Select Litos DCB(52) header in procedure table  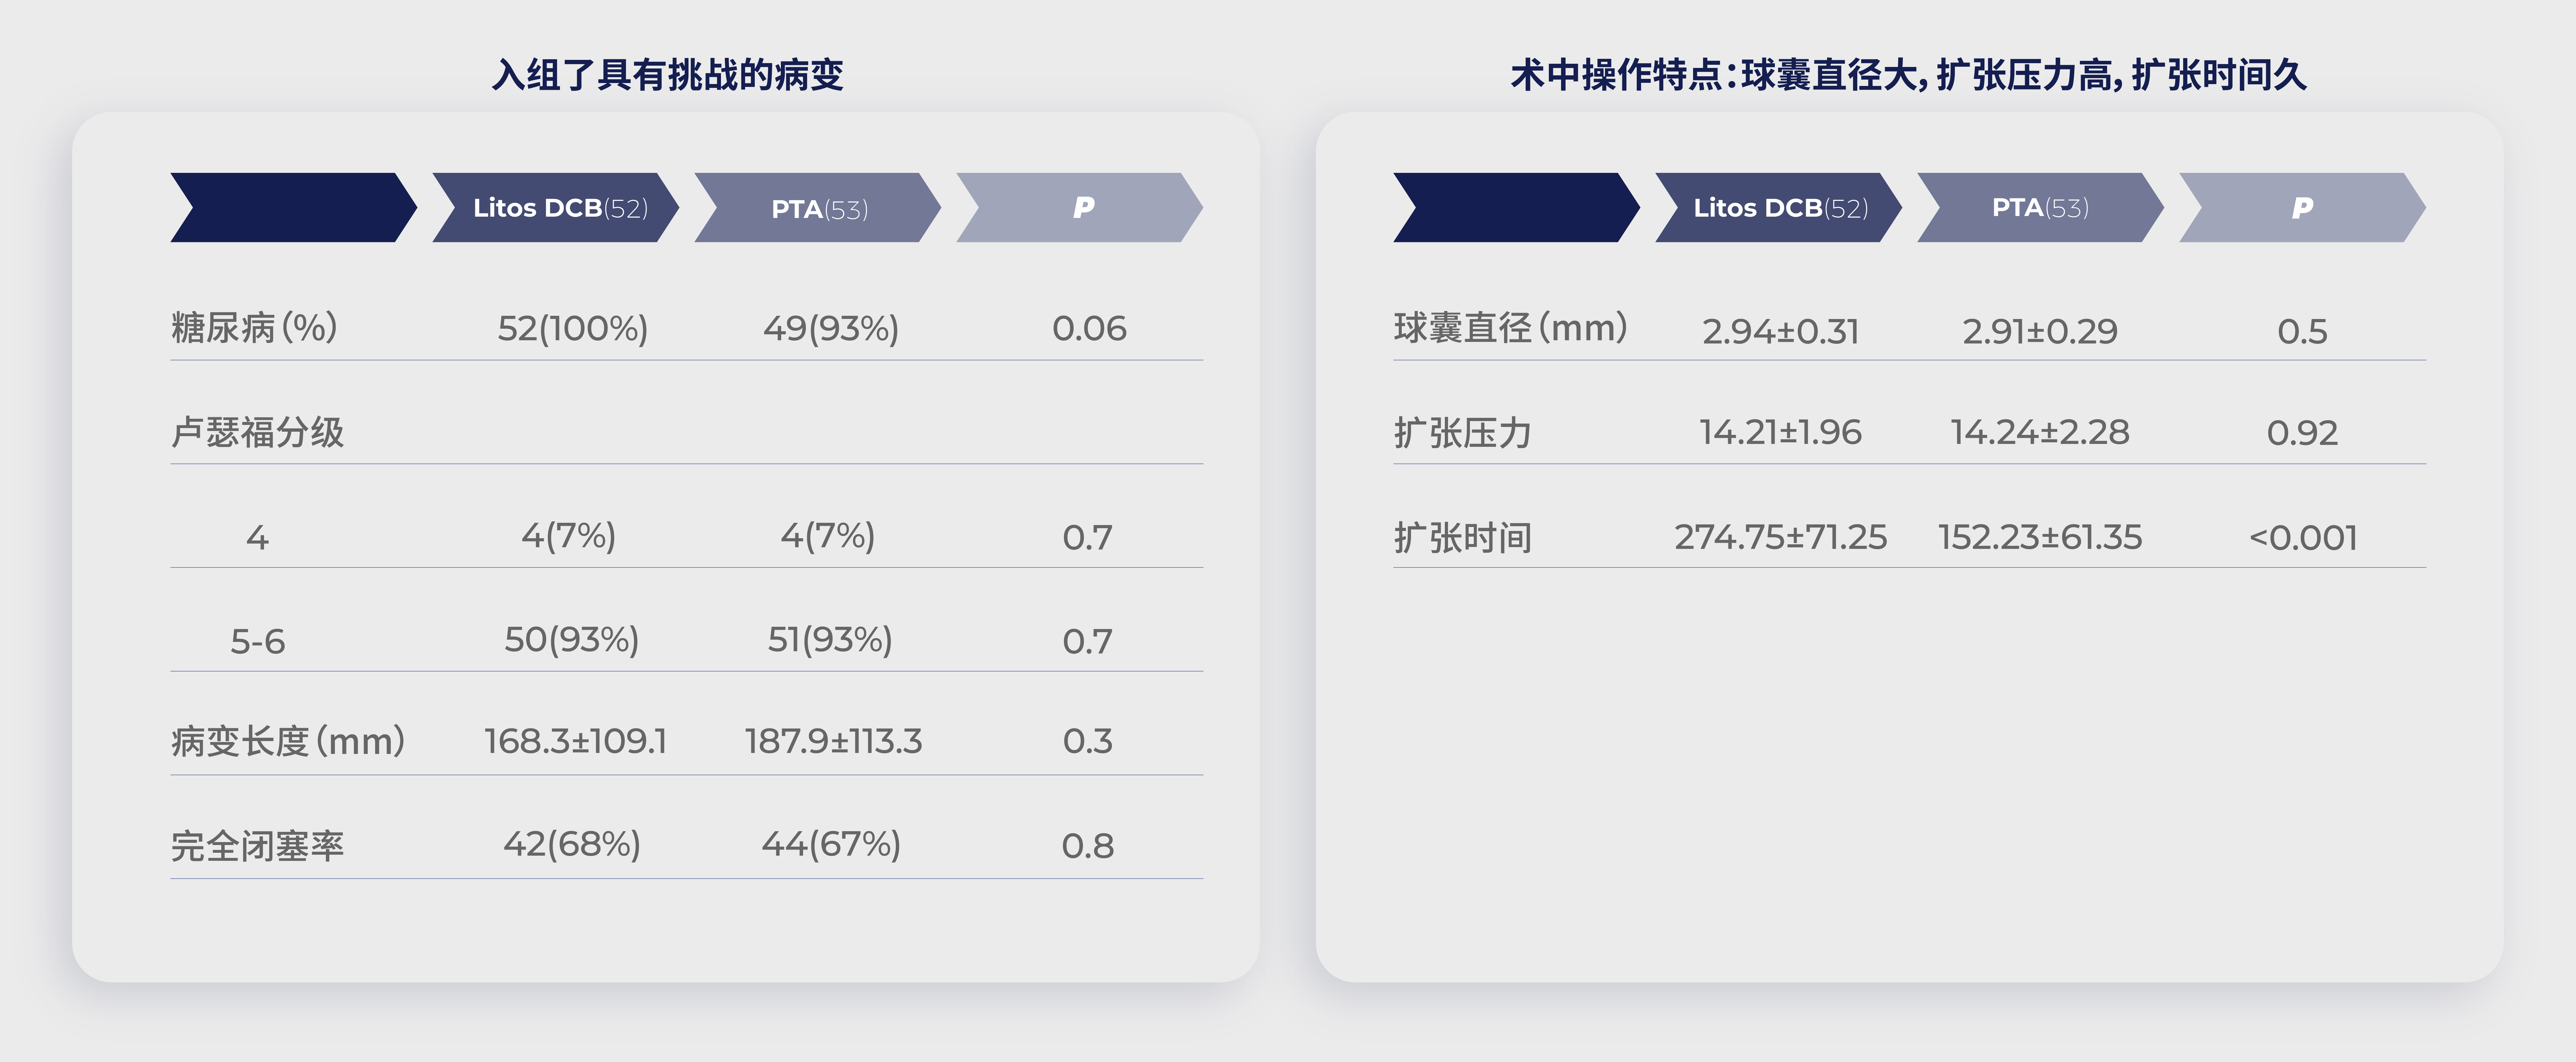1779,208
